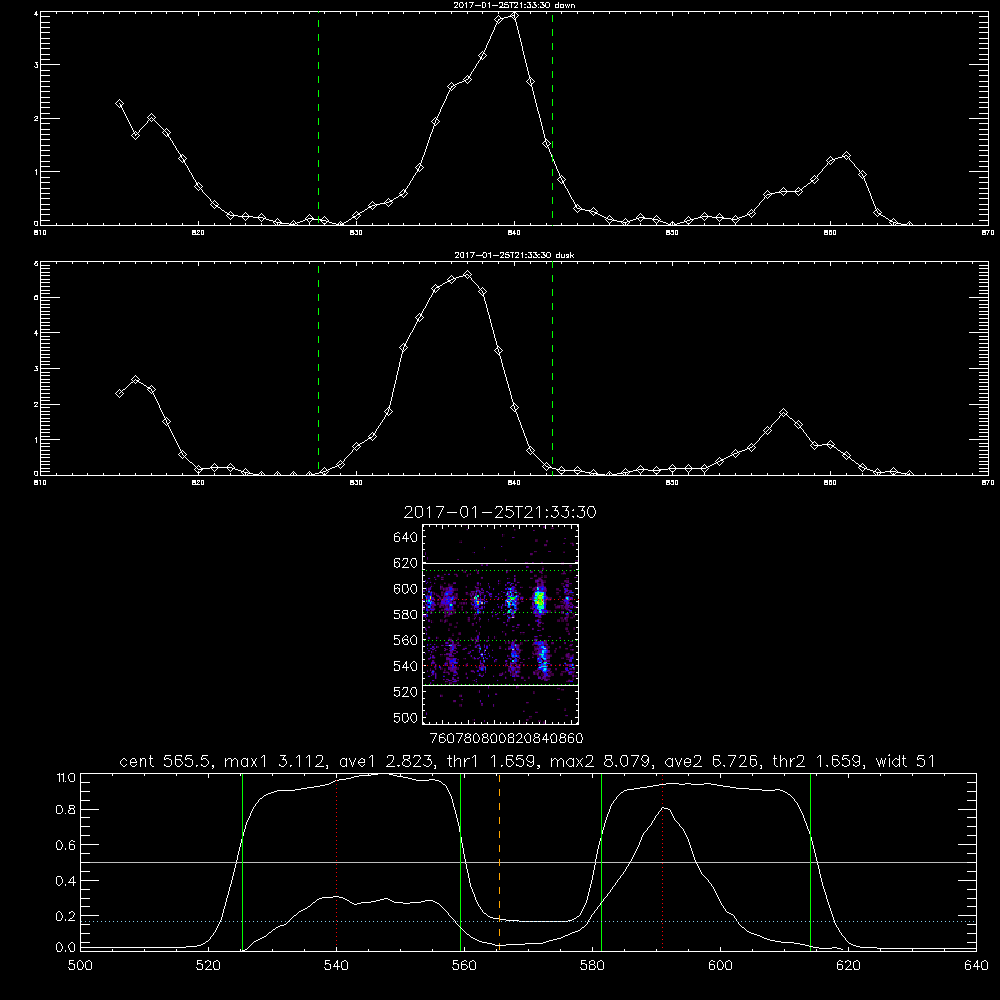
Task: Click the y-axis label 0.2 in bottom plot
Action: pyautogui.click(x=66, y=916)
